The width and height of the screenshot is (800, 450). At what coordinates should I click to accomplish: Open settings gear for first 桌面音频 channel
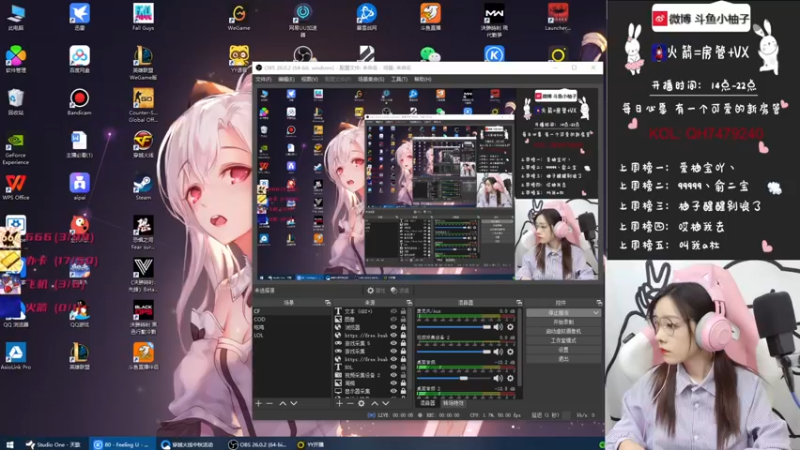click(510, 378)
